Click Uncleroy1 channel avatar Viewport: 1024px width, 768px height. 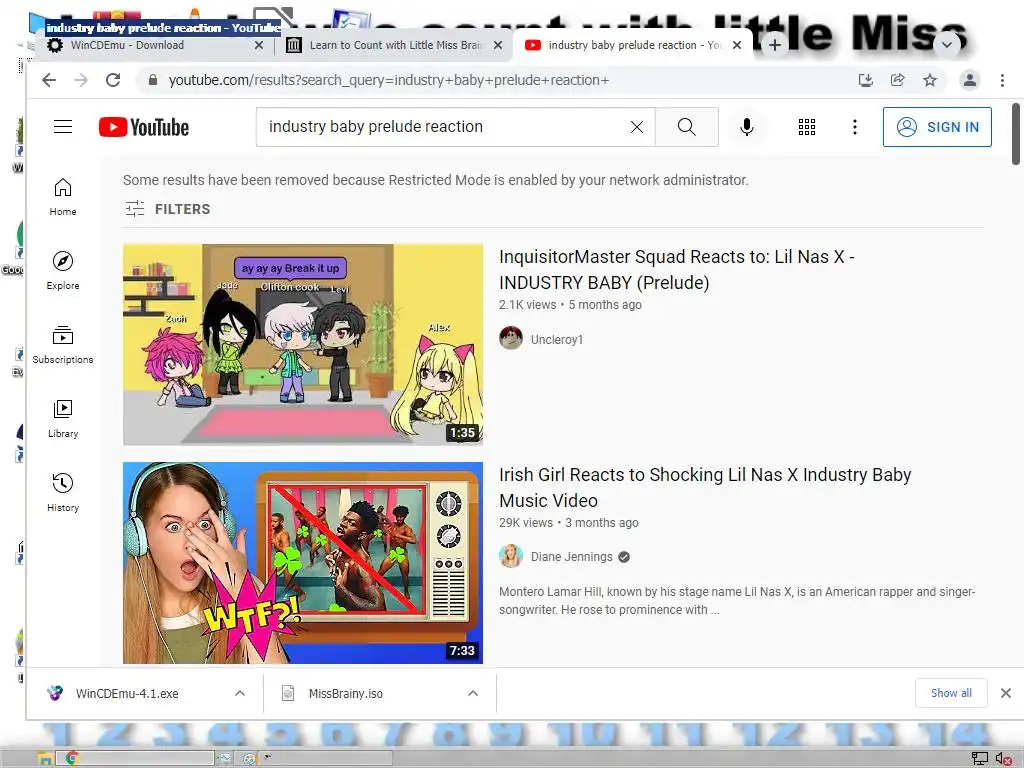(x=511, y=338)
